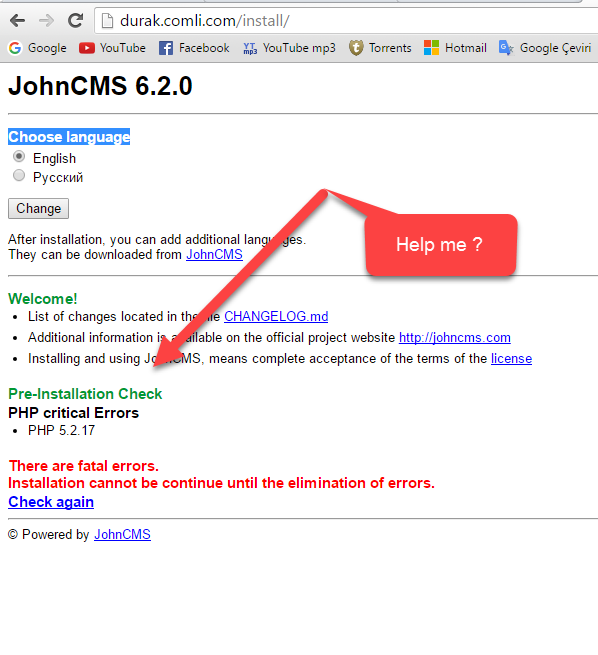
Task: Click the JohnCMS link in footer
Action: (122, 534)
